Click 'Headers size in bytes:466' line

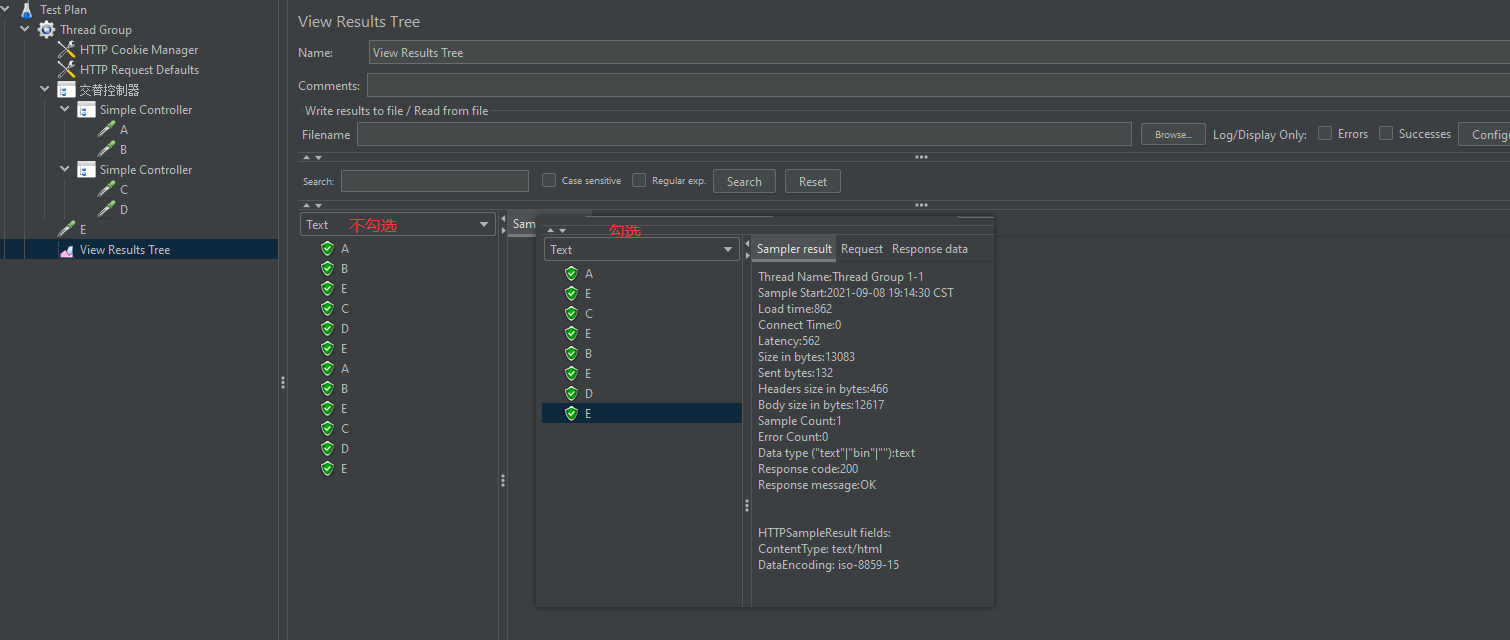(x=823, y=389)
